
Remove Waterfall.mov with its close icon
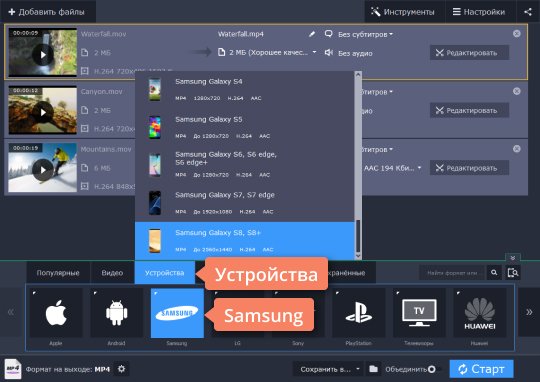[x=517, y=33]
